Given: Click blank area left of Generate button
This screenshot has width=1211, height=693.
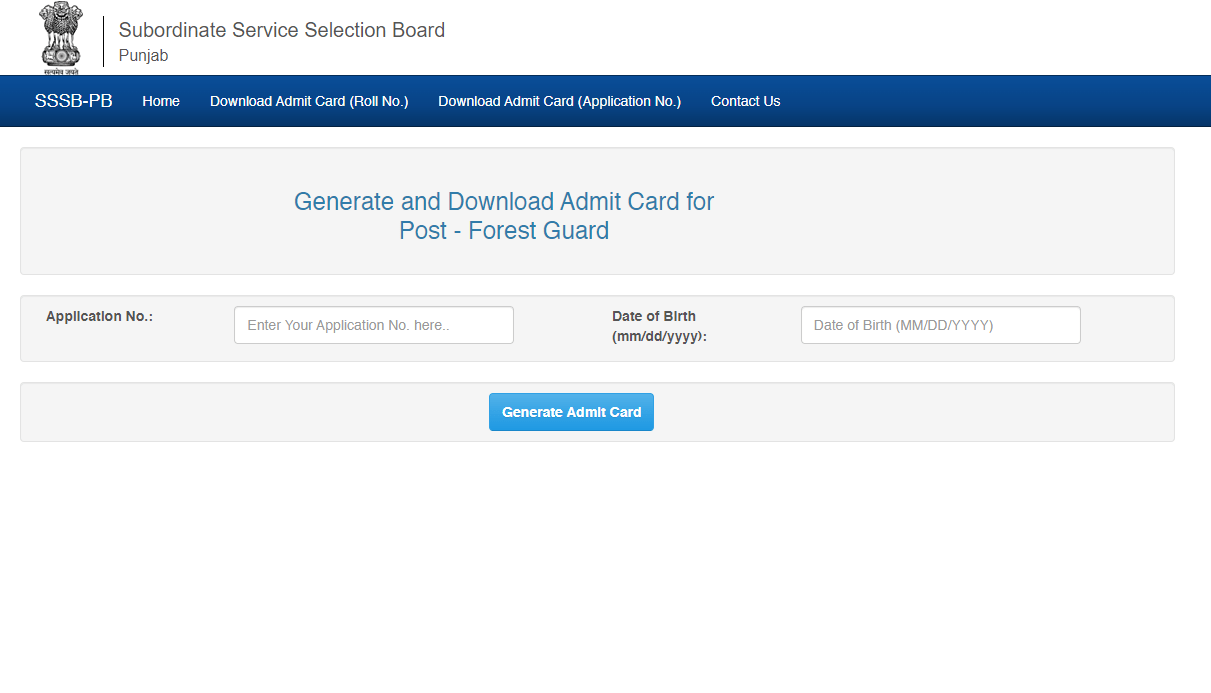Looking at the screenshot, I should 250,412.
